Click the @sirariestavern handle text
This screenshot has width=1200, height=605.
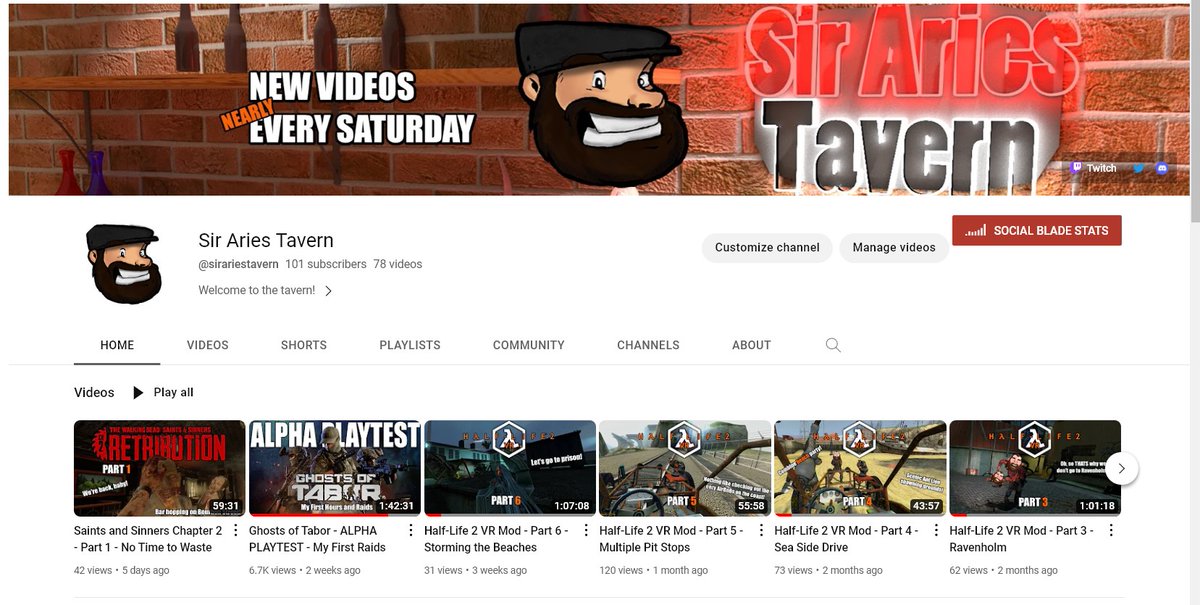click(238, 264)
